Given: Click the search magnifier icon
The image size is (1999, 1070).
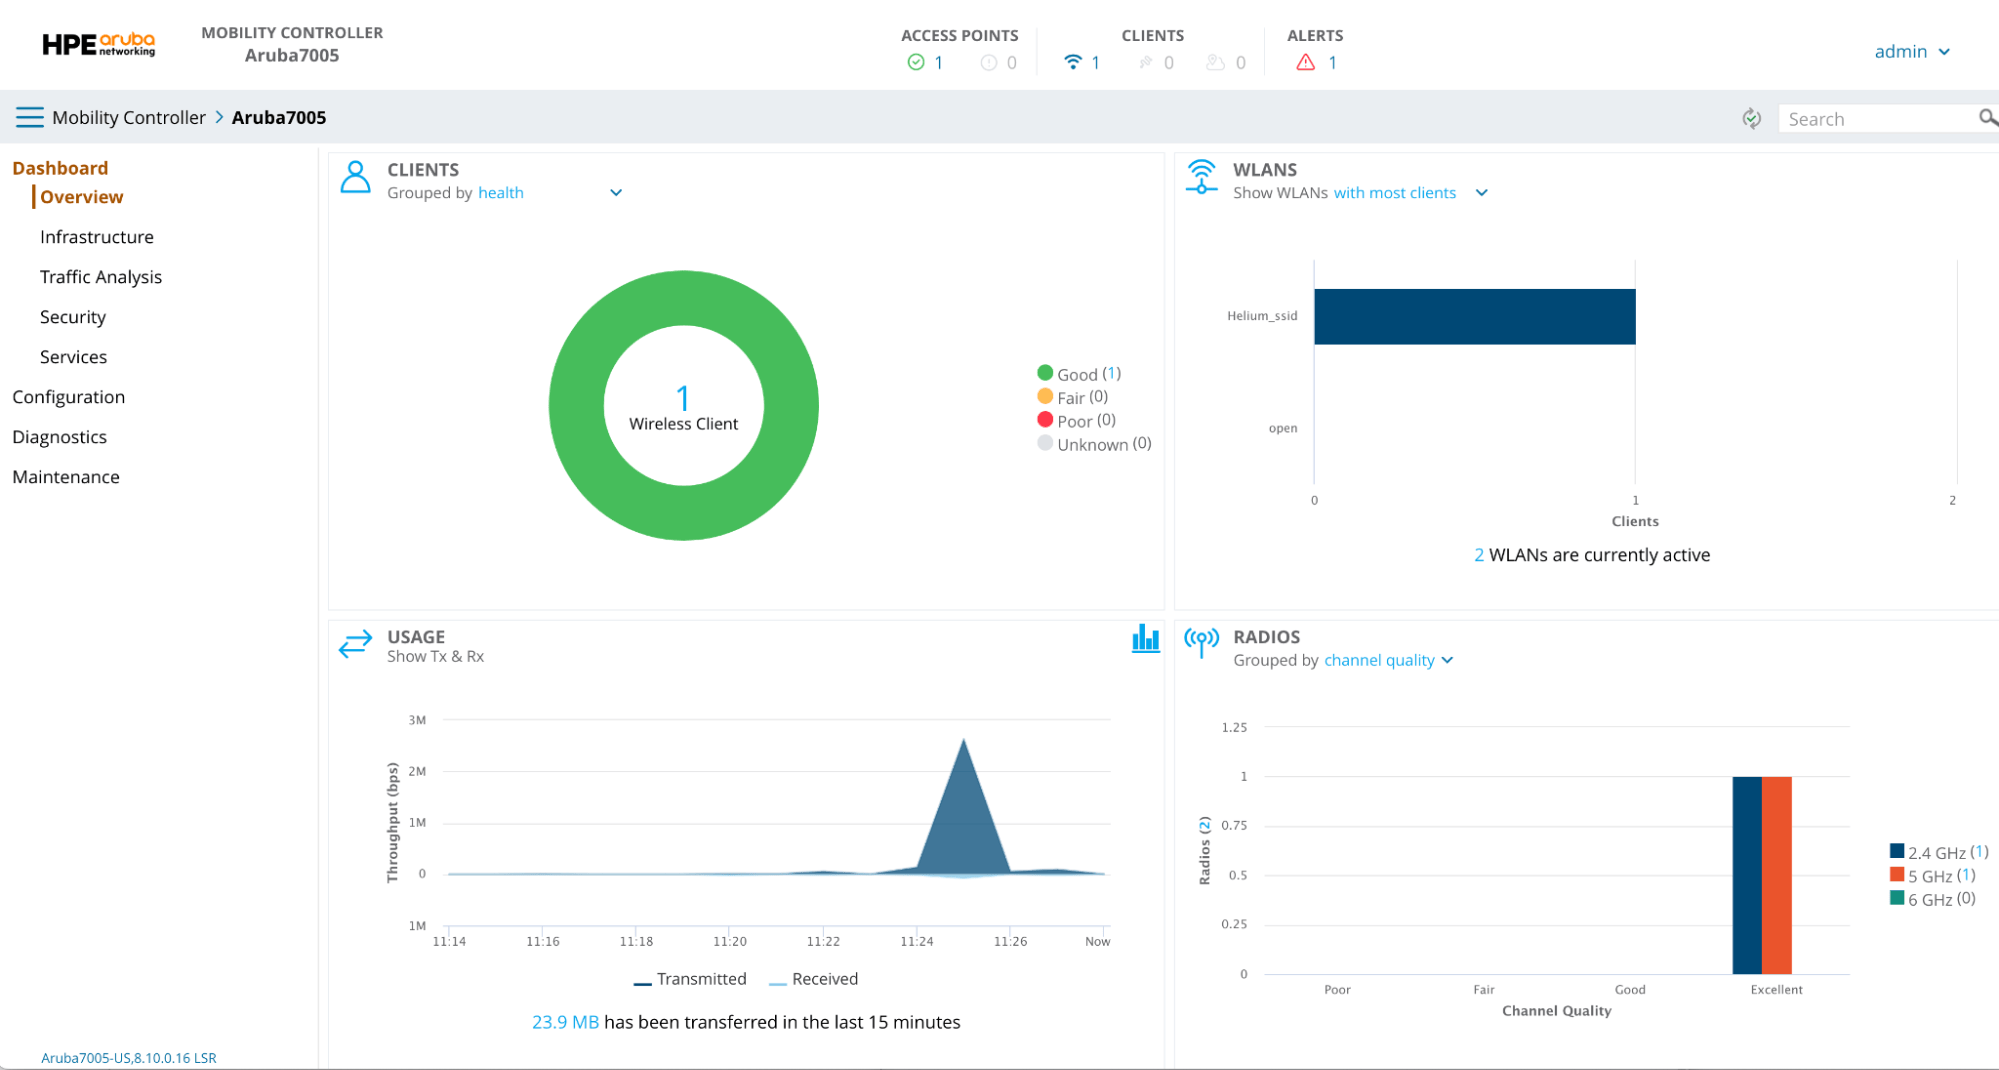Looking at the screenshot, I should (1987, 118).
